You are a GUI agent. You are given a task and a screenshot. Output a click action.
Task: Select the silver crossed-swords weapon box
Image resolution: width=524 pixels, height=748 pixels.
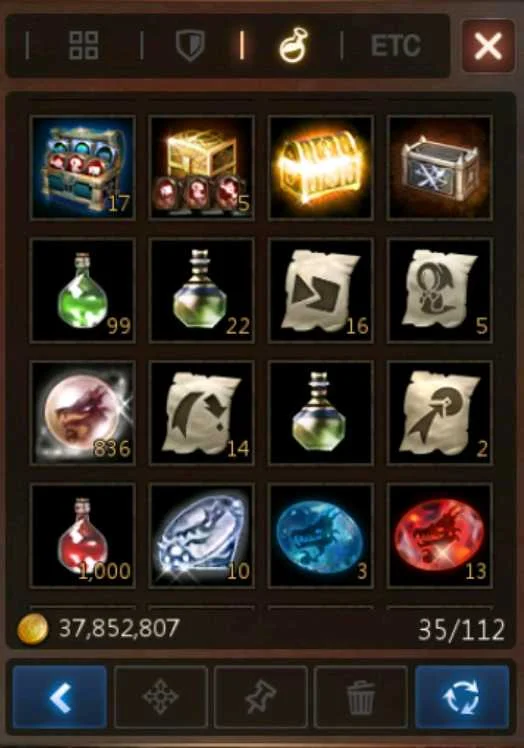click(x=440, y=168)
